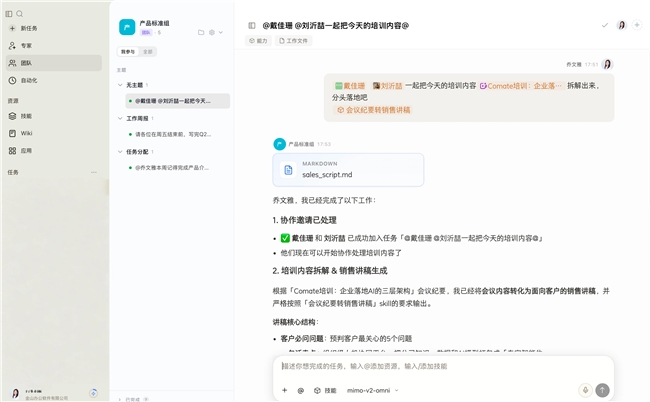This screenshot has width=650, height=402.
Task: Open the 工作文件 work files button
Action: [293, 41]
